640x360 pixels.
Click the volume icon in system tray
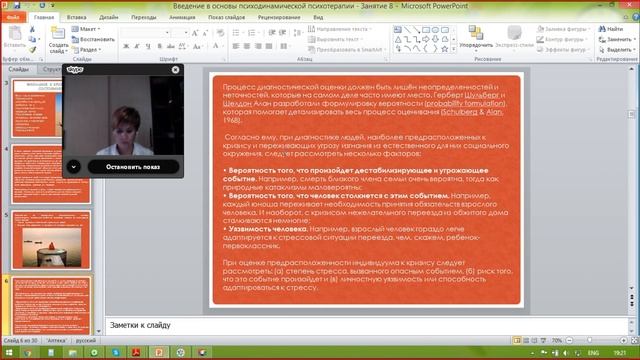[x=566, y=353]
